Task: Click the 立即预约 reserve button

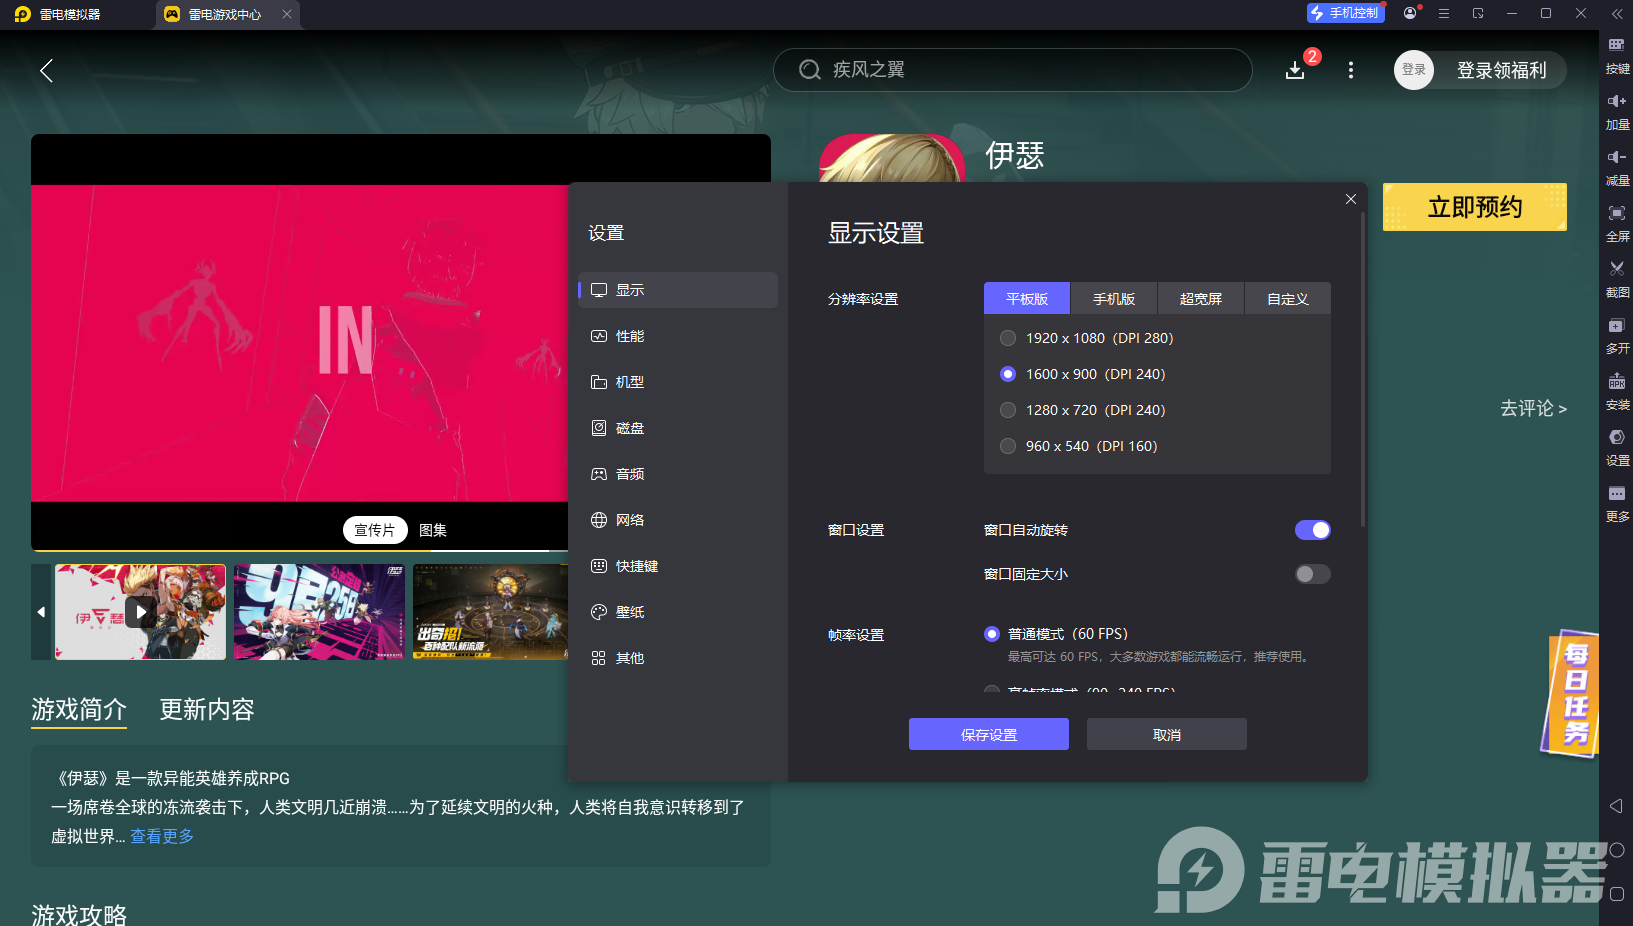Action: pyautogui.click(x=1474, y=207)
